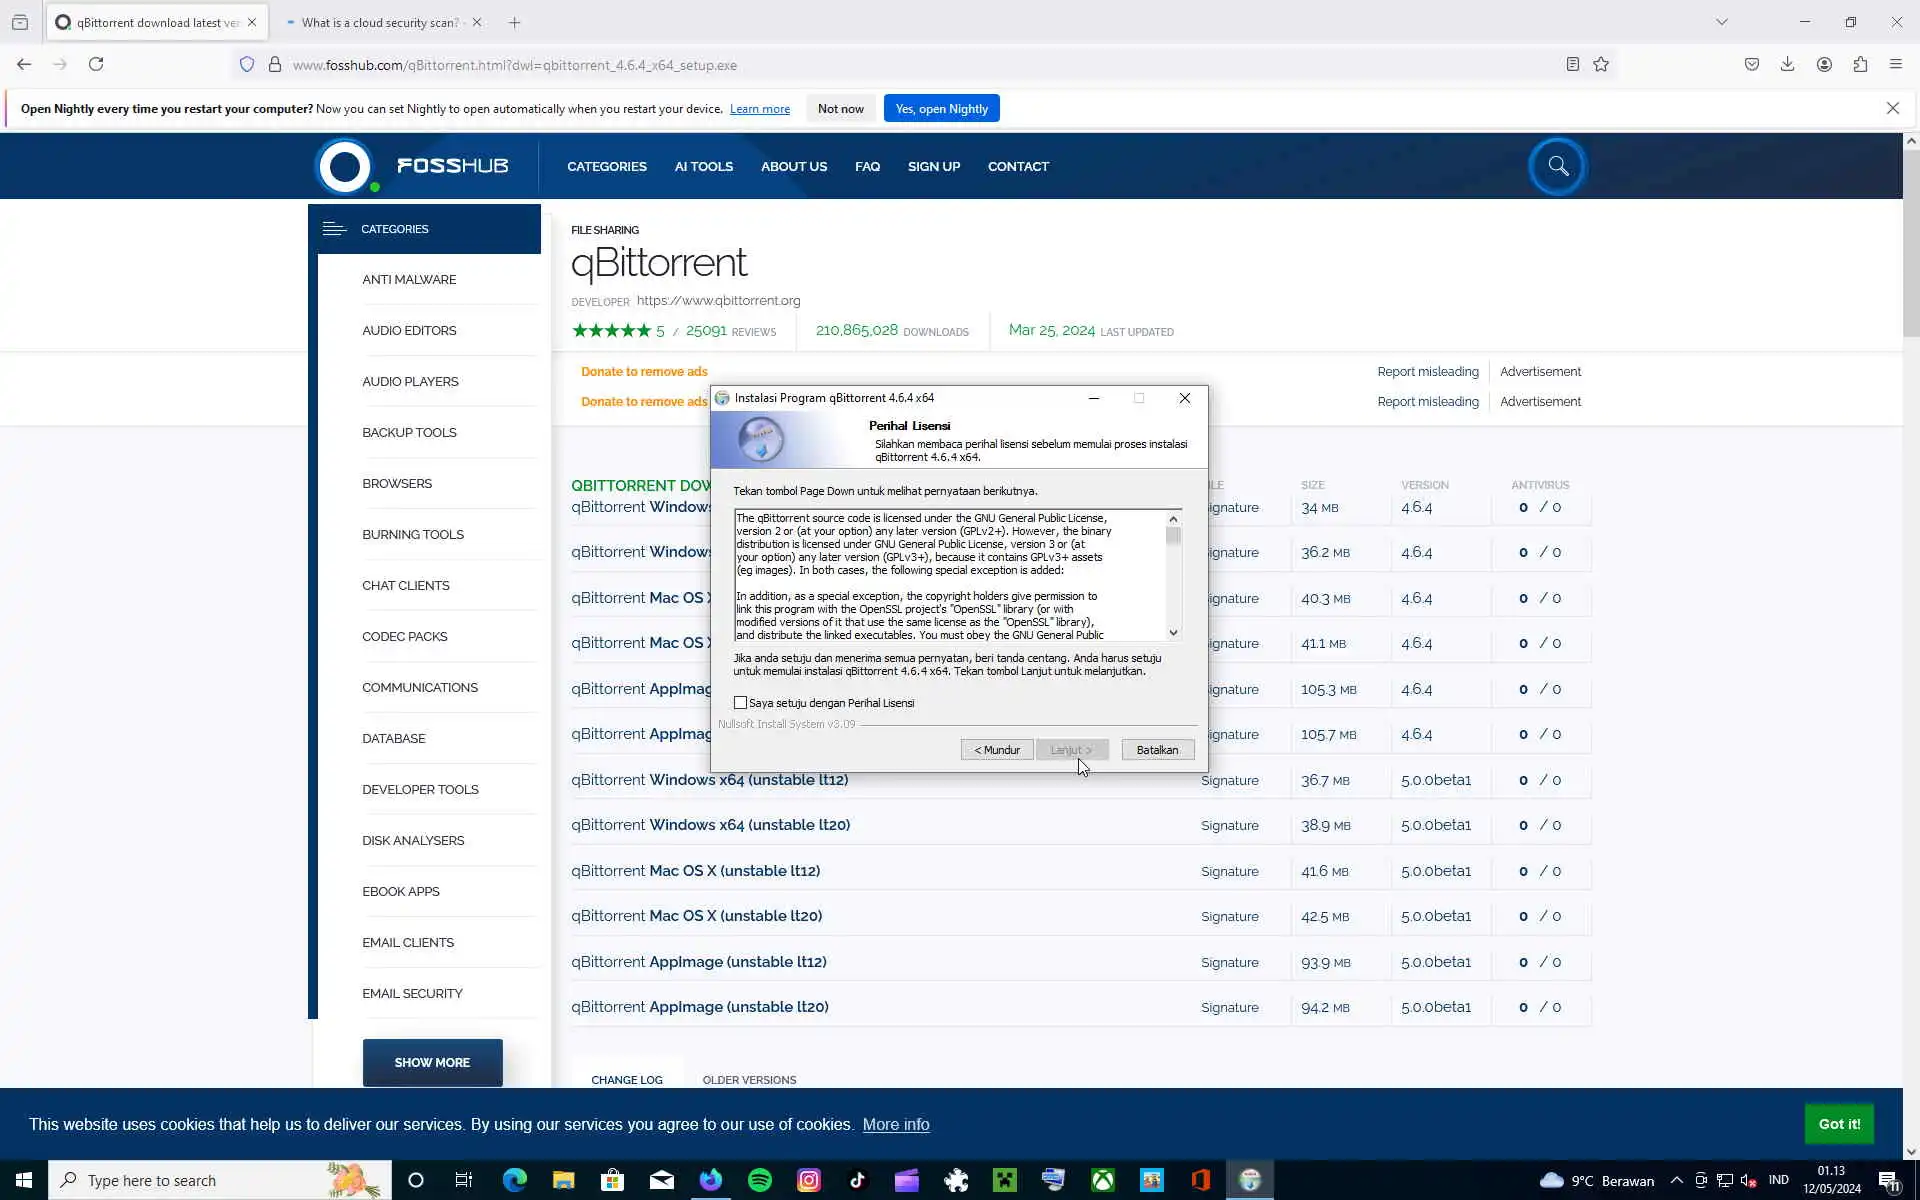The image size is (1920, 1200).
Task: Tick 'Saya setuju dengan Perihal Lisensi' checkbox
Action: [x=741, y=703]
